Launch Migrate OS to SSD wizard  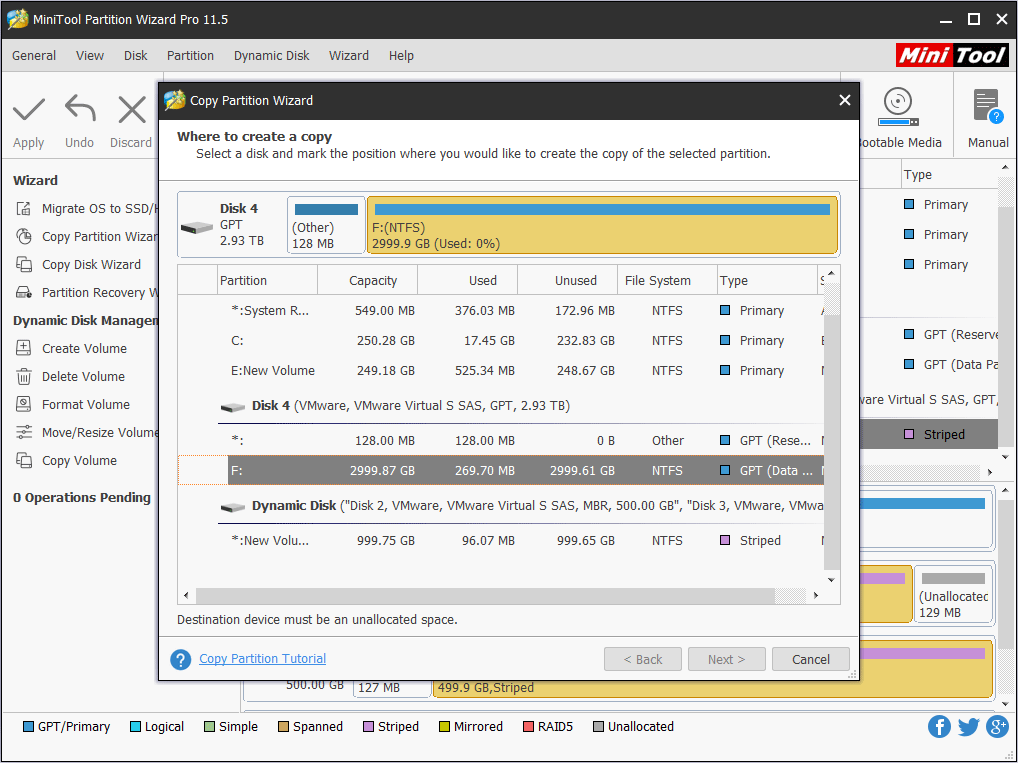(x=86, y=208)
